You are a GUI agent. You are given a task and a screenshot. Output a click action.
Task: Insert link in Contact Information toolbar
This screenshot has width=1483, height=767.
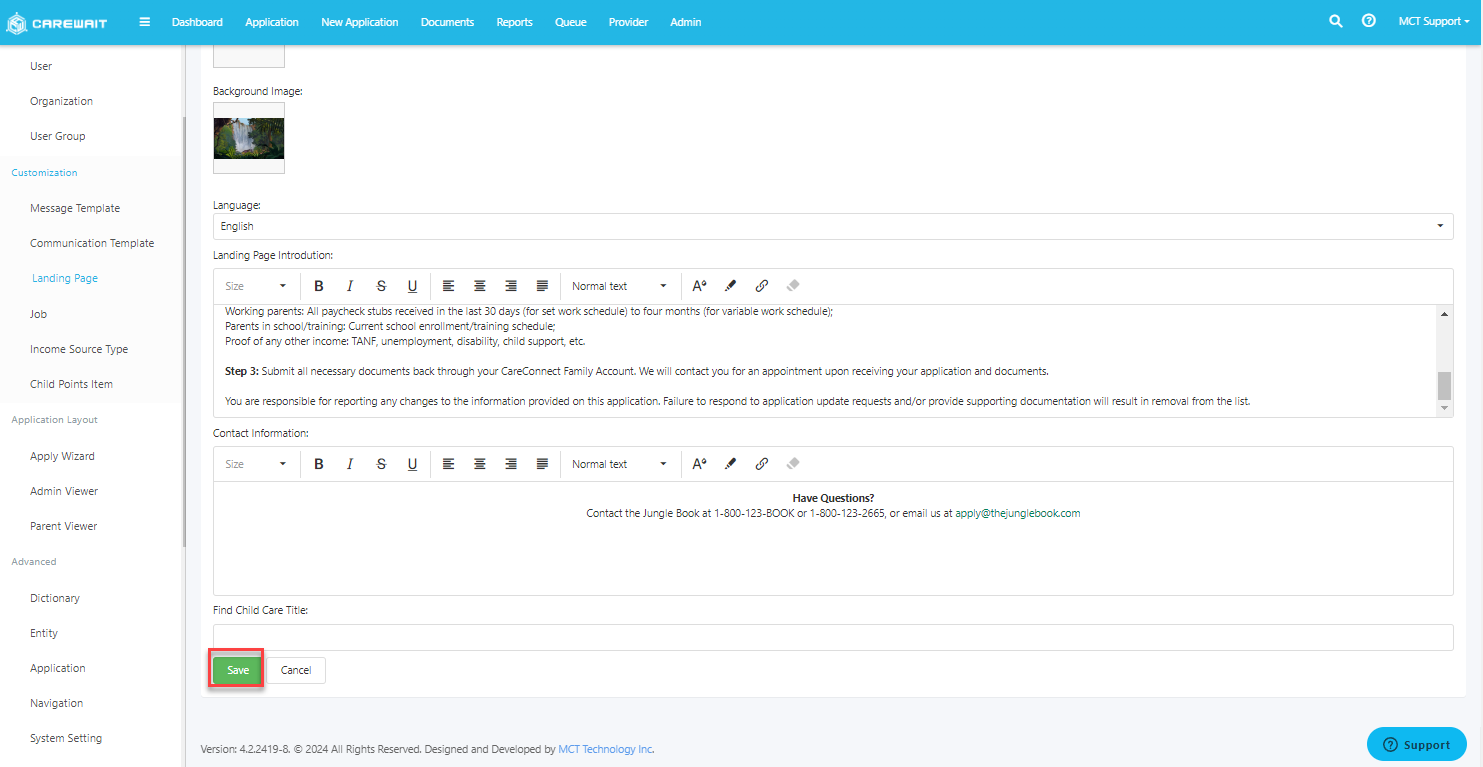coord(761,464)
